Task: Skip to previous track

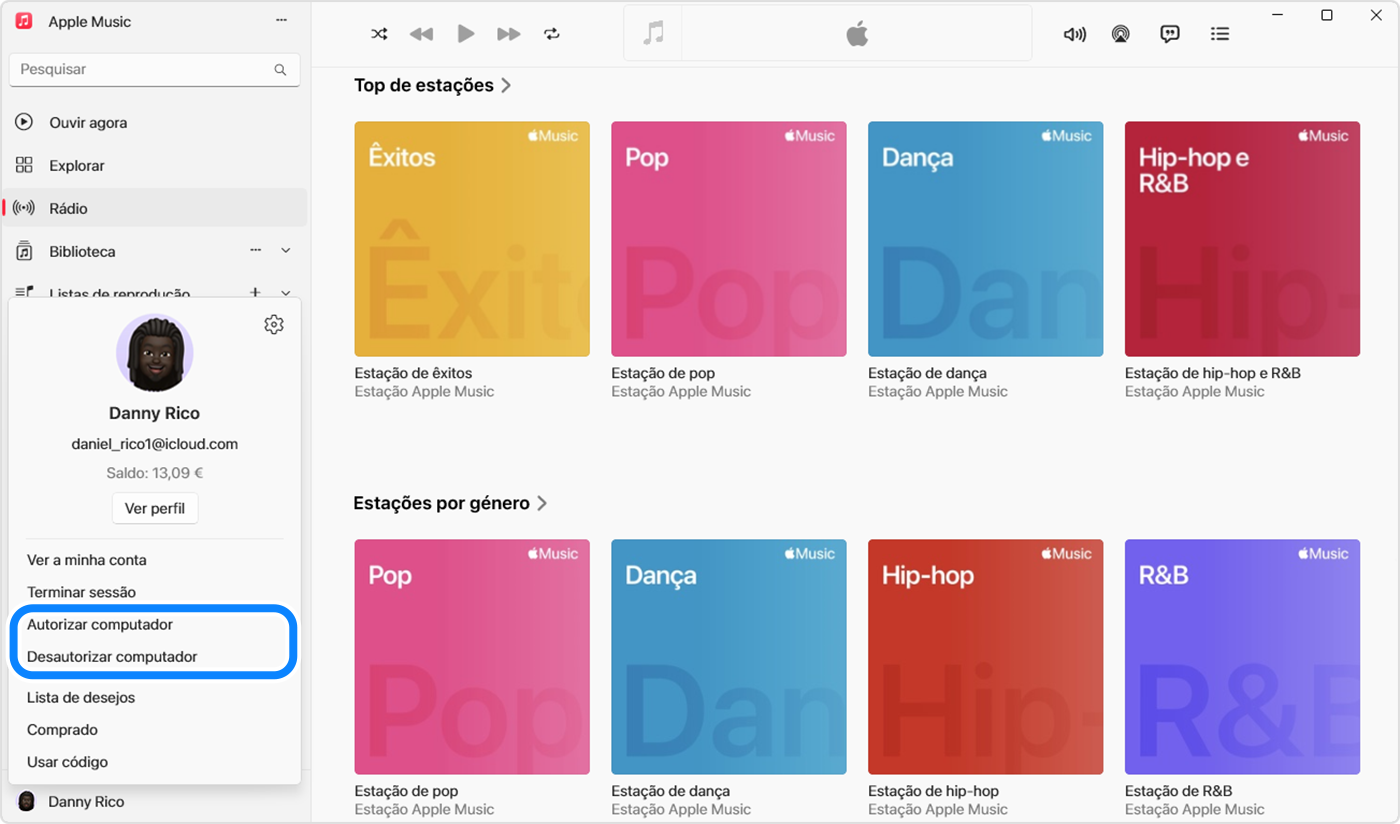Action: point(421,34)
